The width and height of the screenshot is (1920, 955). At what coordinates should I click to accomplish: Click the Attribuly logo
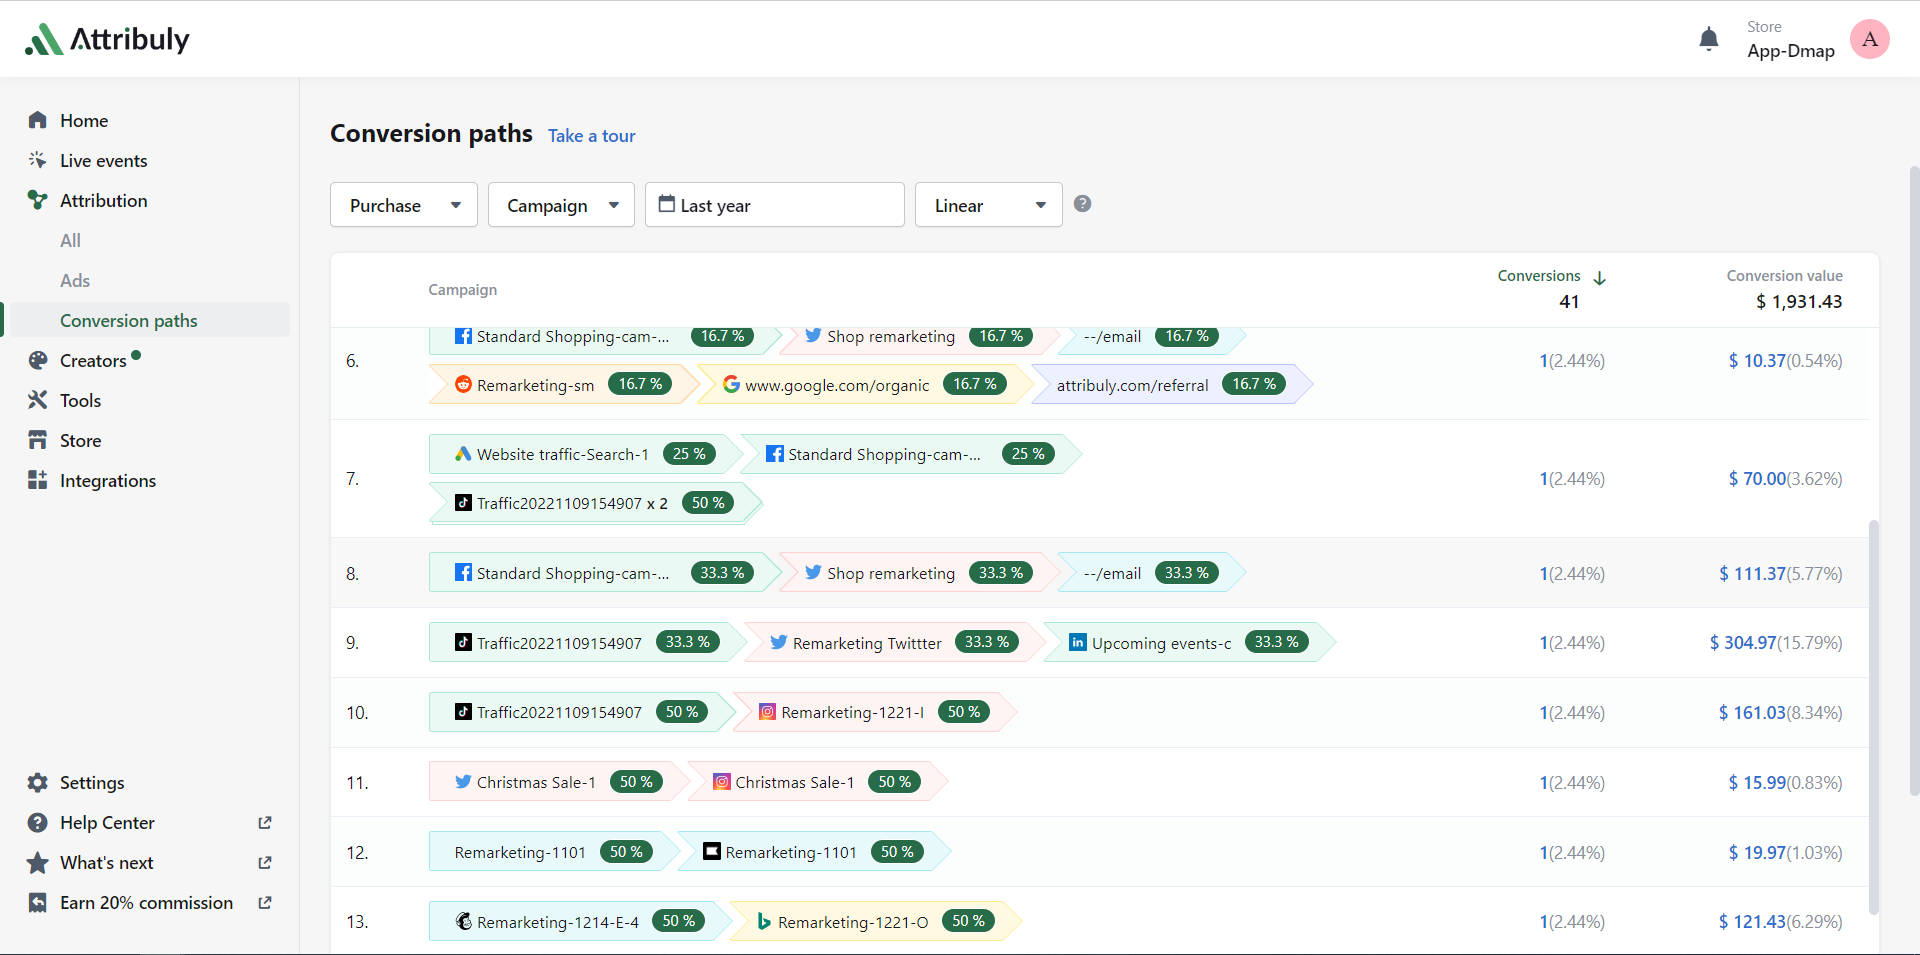[107, 39]
